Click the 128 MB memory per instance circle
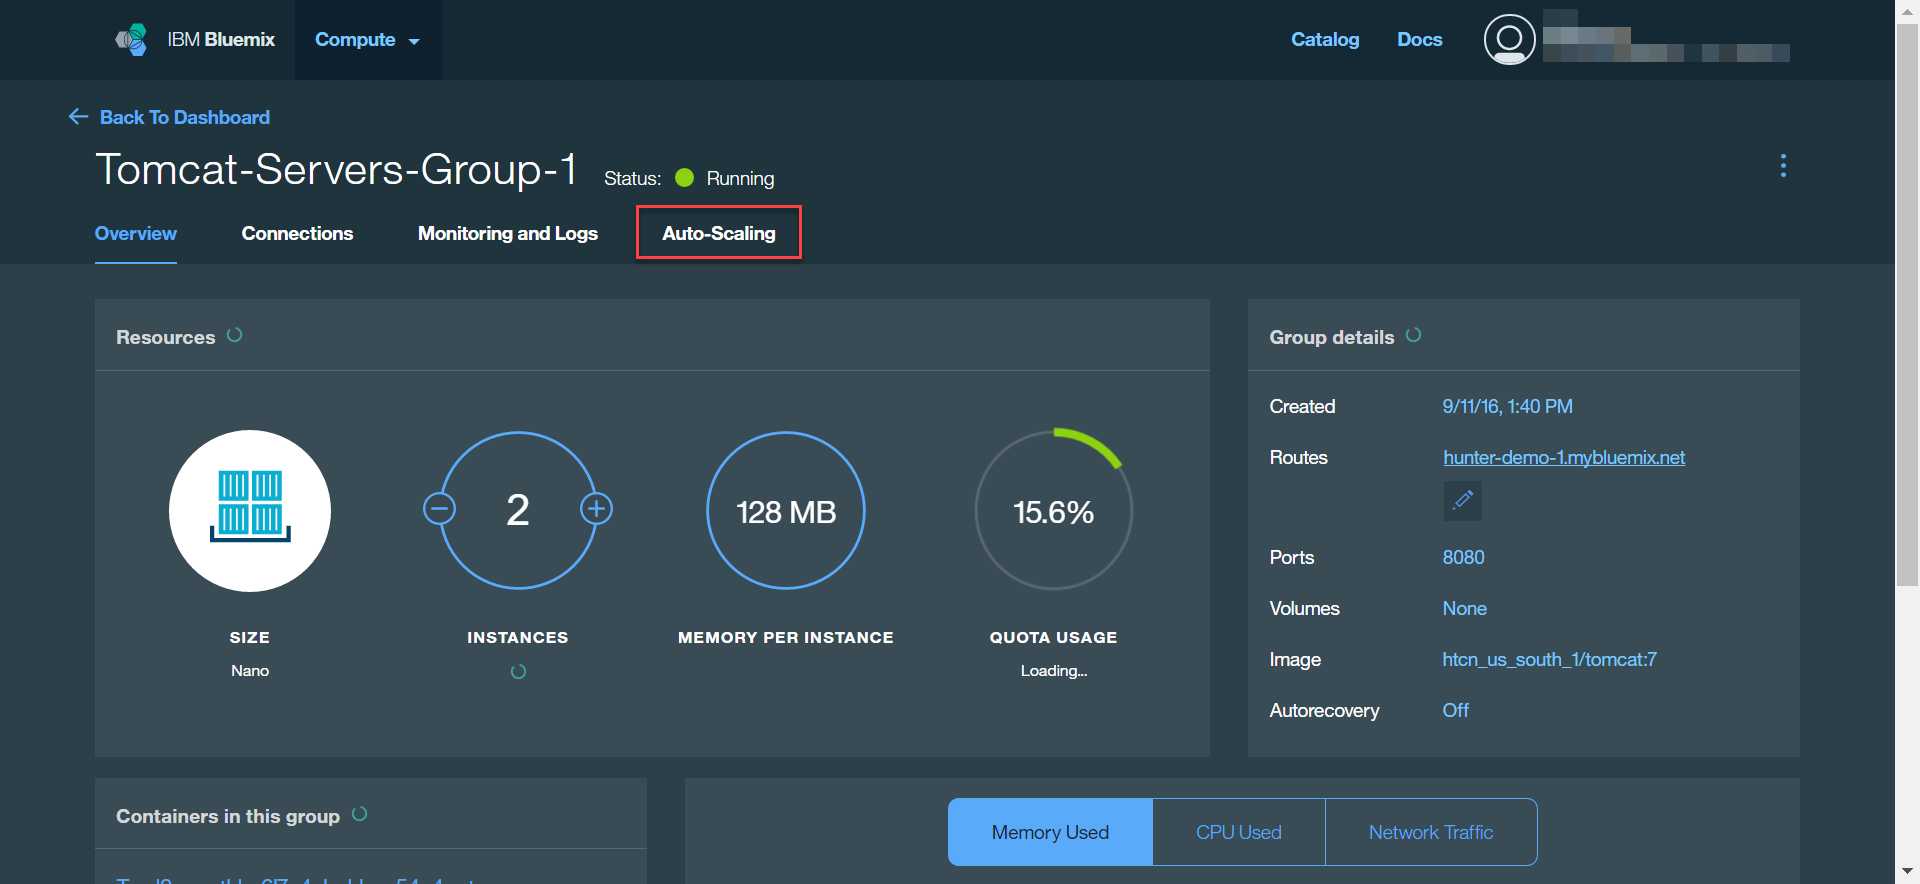 coord(786,511)
